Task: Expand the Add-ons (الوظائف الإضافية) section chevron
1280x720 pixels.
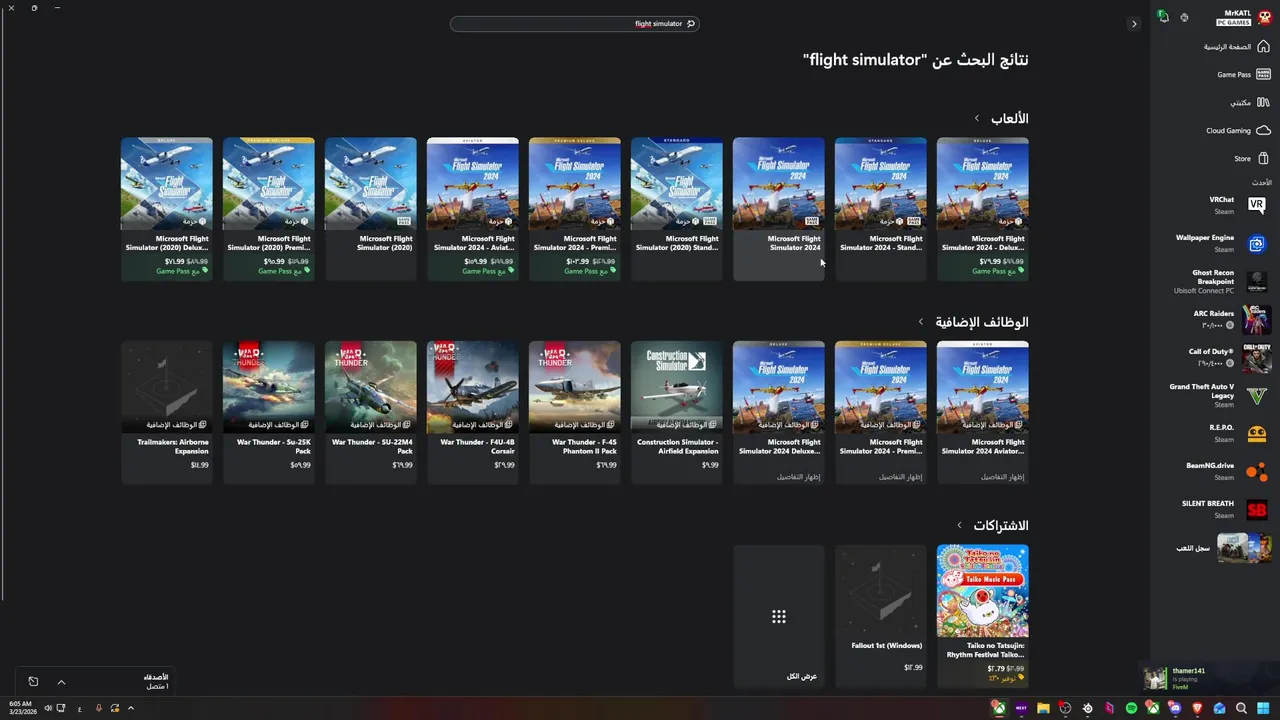Action: tap(921, 322)
